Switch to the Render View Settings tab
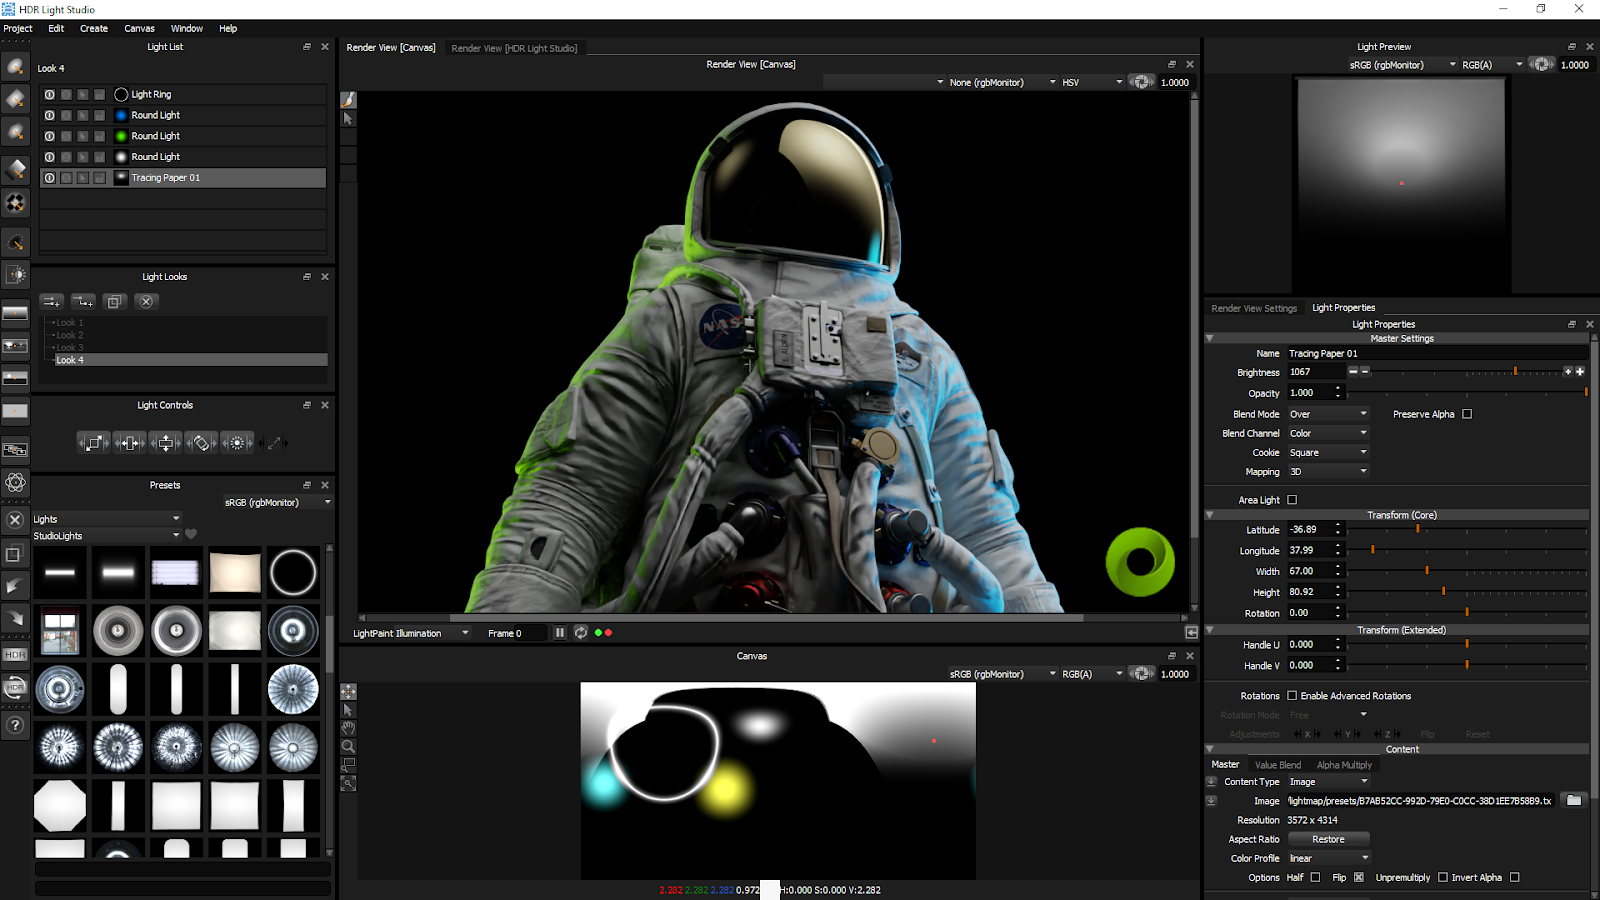The width and height of the screenshot is (1600, 900). 1254,308
